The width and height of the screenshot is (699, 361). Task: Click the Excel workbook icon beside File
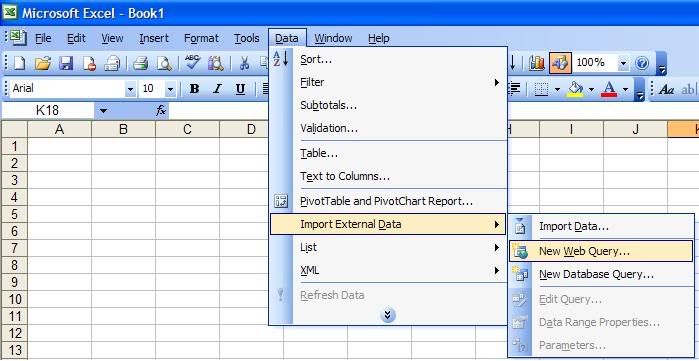coord(18,38)
